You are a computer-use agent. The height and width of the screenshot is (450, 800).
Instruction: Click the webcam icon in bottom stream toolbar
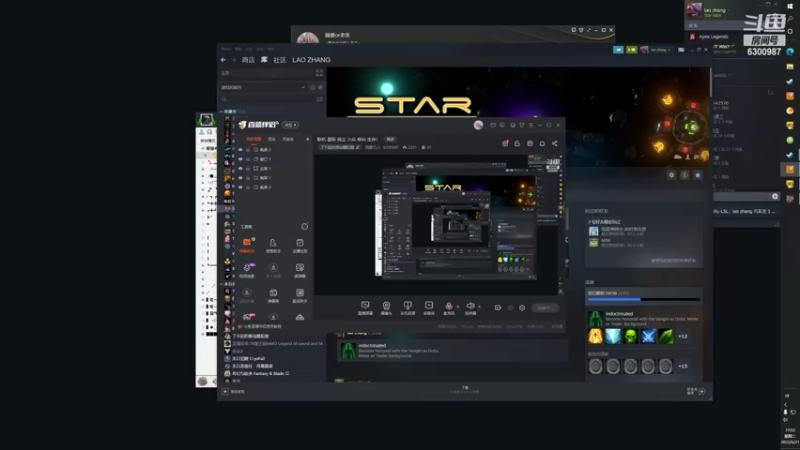(386, 308)
